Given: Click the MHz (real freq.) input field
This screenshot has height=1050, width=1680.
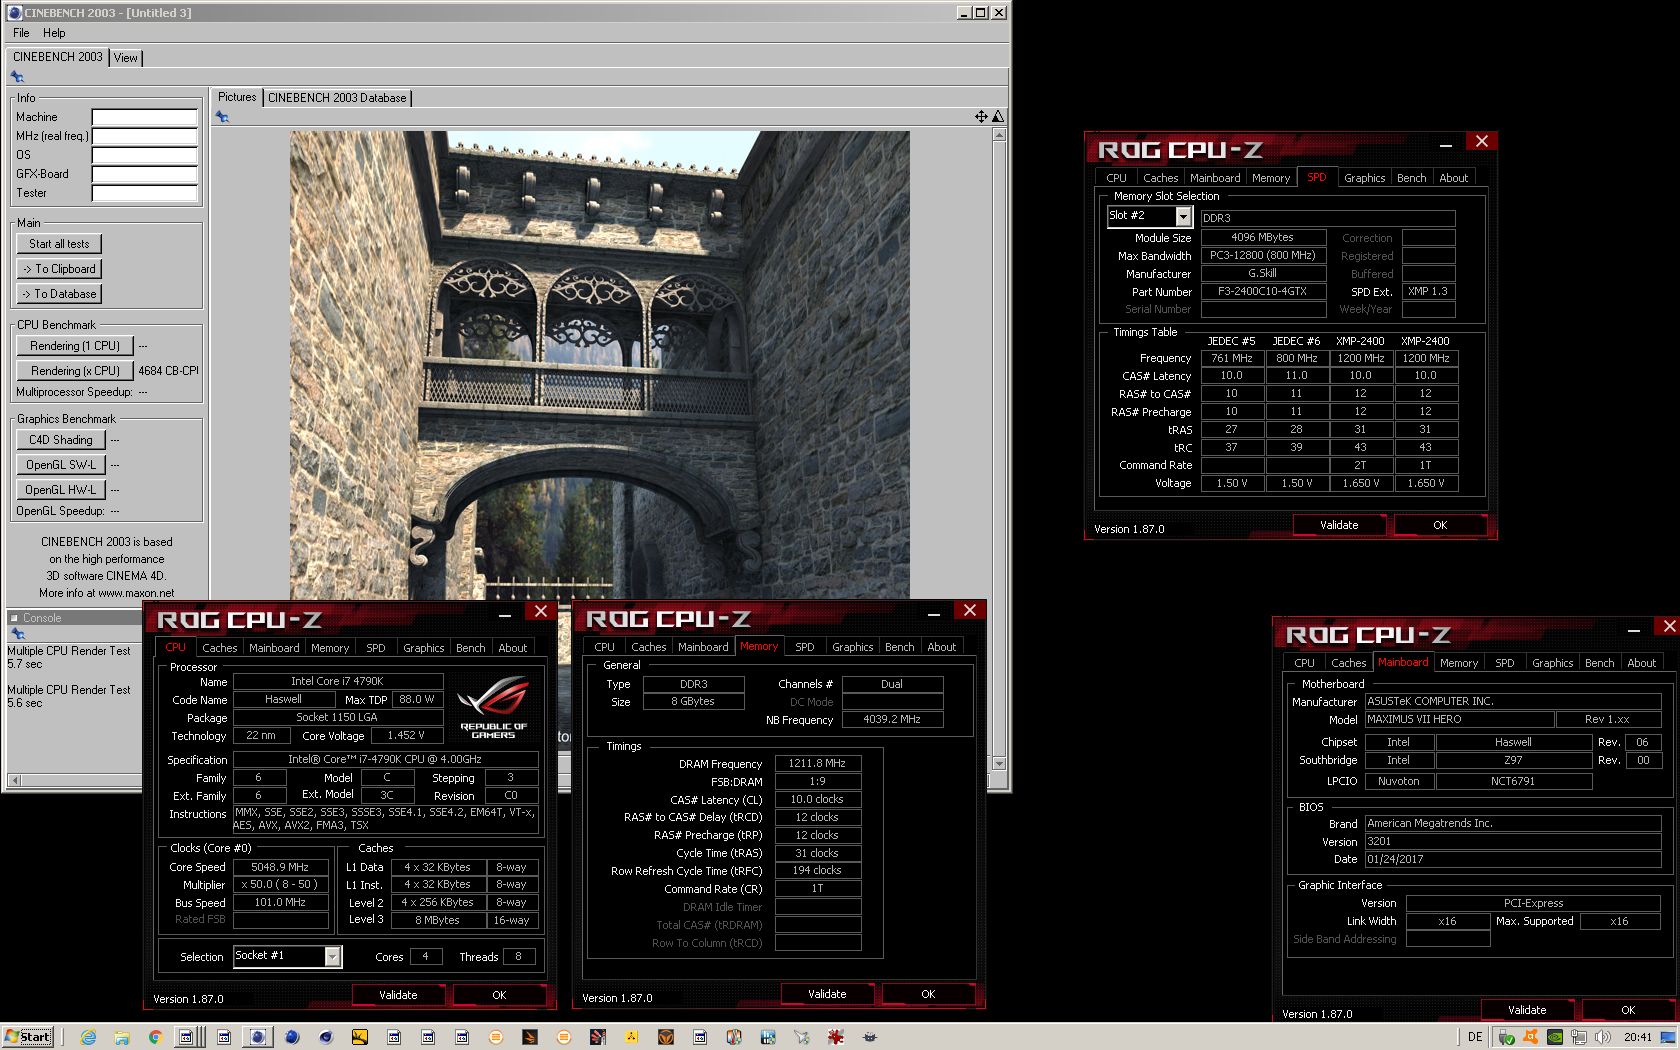Looking at the screenshot, I should (145, 136).
